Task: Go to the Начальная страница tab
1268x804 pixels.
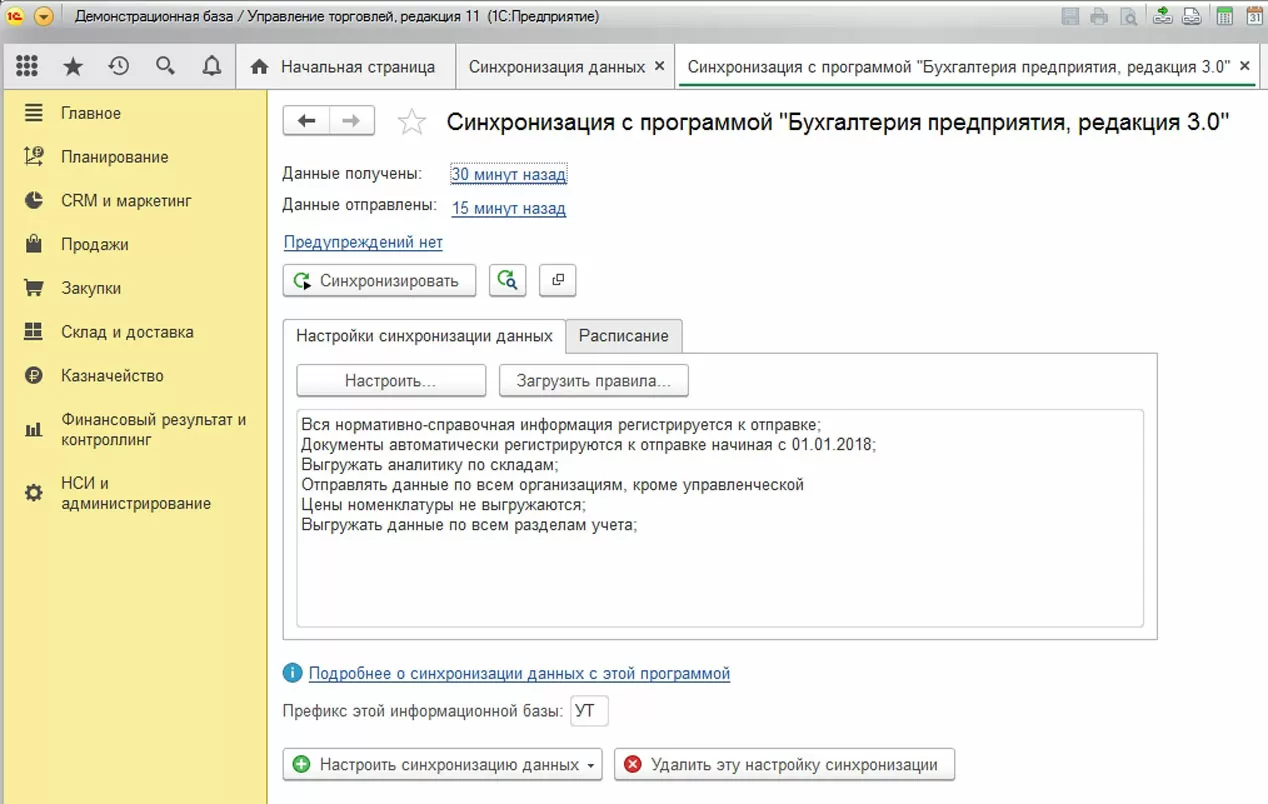Action: pyautogui.click(x=345, y=67)
